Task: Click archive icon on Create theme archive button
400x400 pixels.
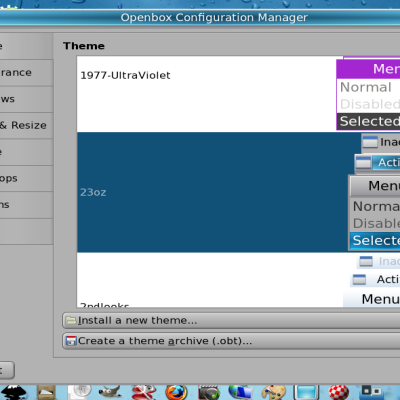Action: click(x=71, y=341)
